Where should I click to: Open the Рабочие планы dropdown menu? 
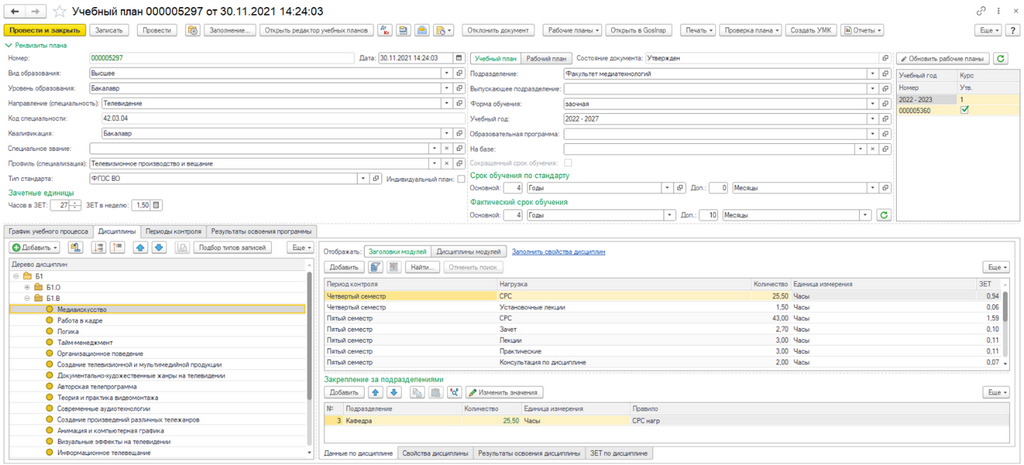573,30
